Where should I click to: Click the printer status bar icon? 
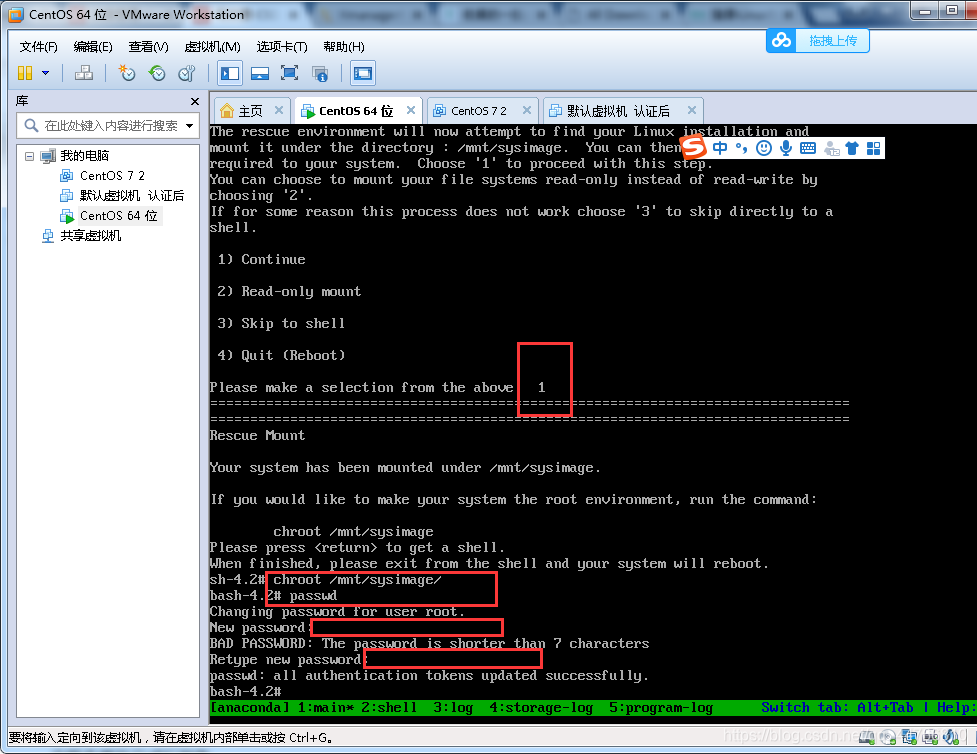tap(930, 738)
